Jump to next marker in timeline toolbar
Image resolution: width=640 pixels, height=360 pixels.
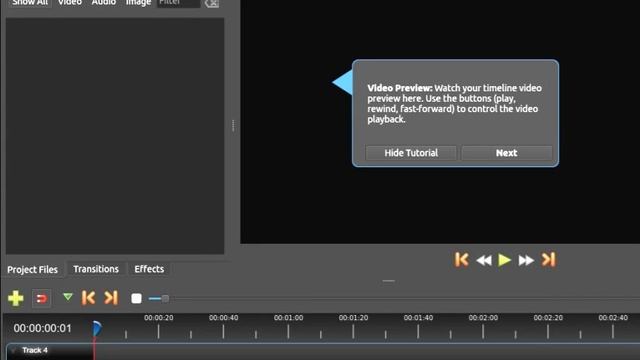[x=111, y=298]
